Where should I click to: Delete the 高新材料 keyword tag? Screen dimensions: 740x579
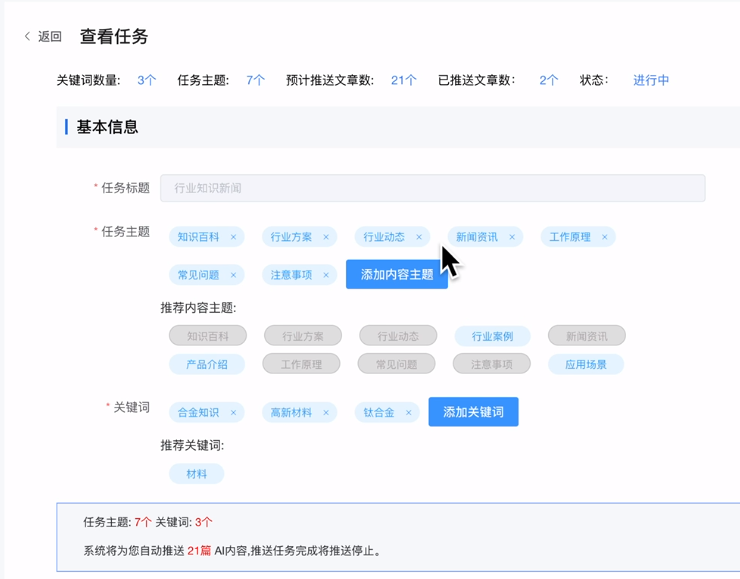point(326,412)
